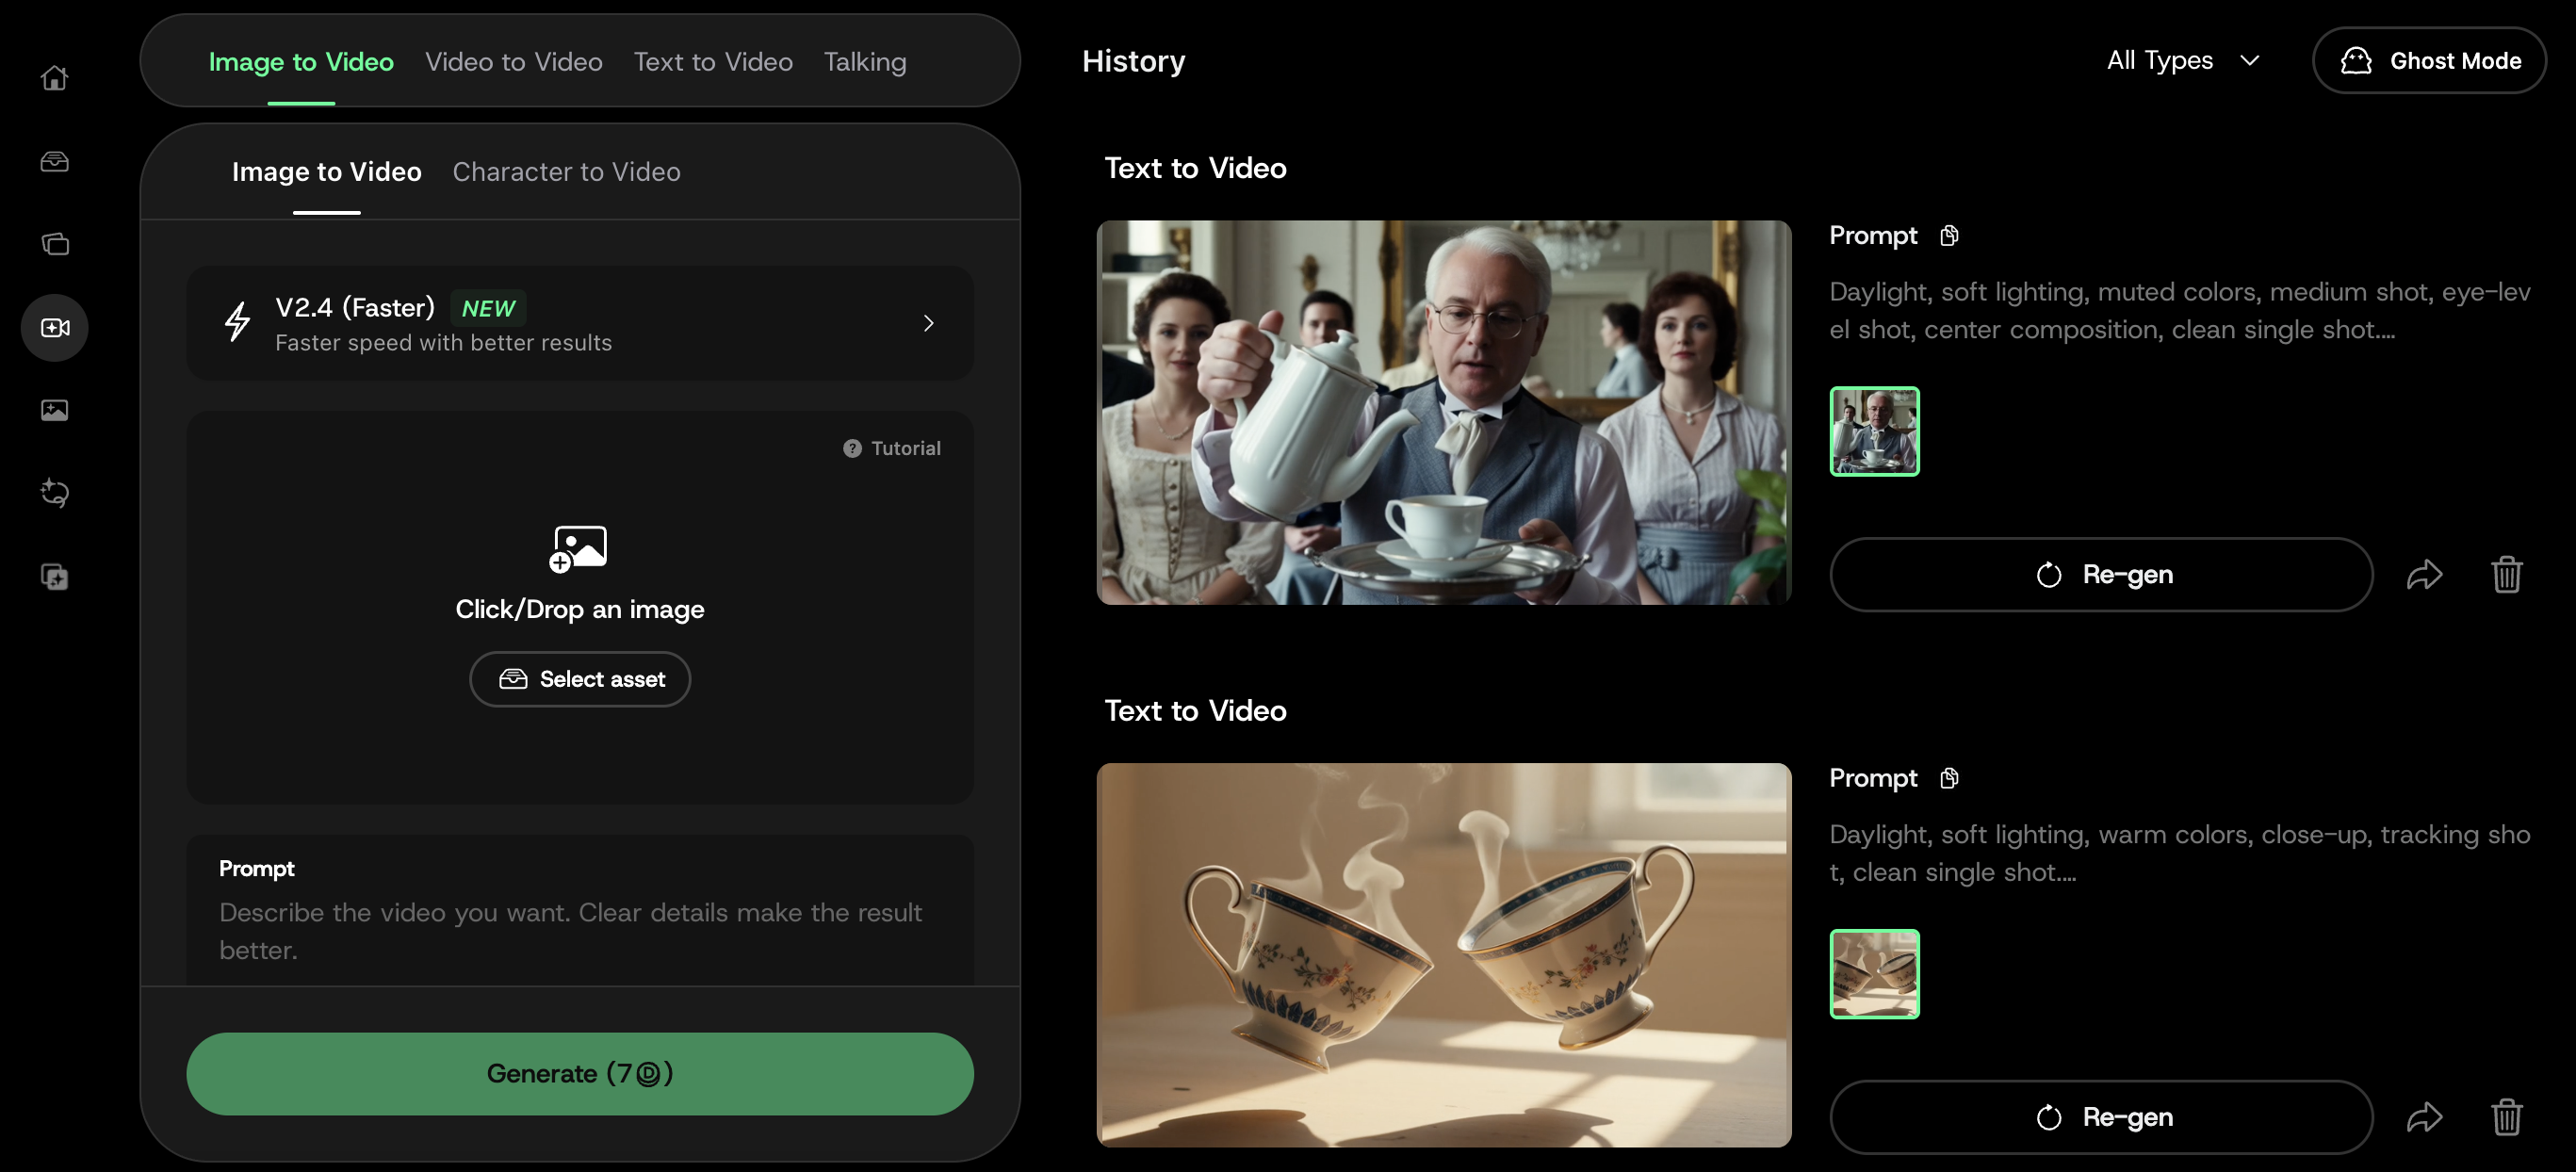Switch to Text to Video tab
The image size is (2576, 1172).
pos(712,62)
